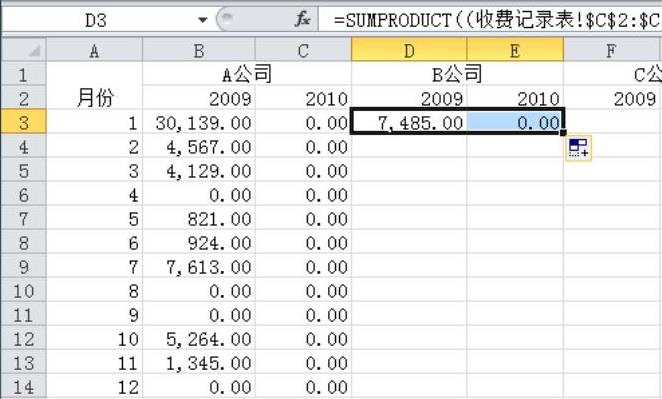The width and height of the screenshot is (662, 399).
Task: Click the Name Box showing D3
Action: (x=96, y=20)
